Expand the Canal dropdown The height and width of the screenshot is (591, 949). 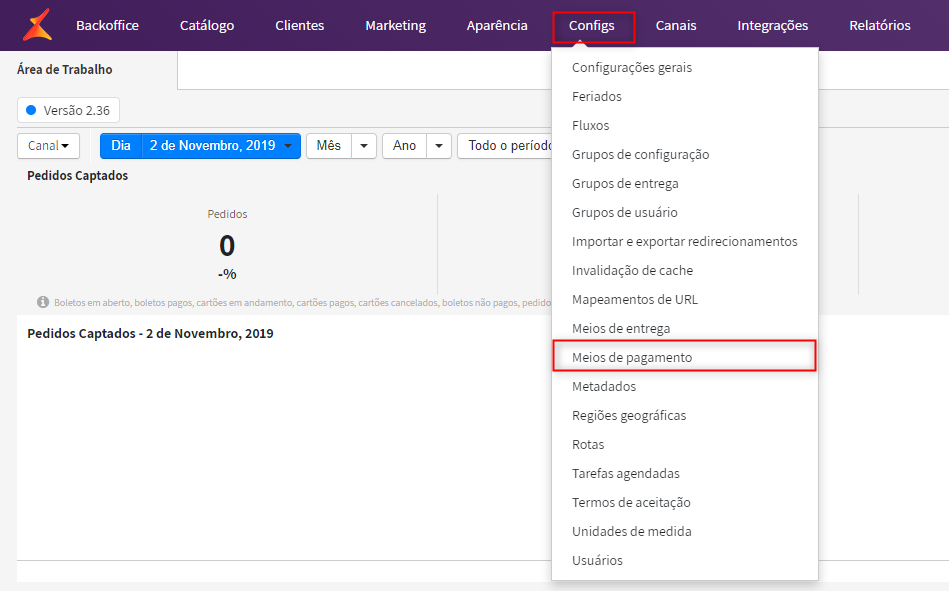click(48, 146)
